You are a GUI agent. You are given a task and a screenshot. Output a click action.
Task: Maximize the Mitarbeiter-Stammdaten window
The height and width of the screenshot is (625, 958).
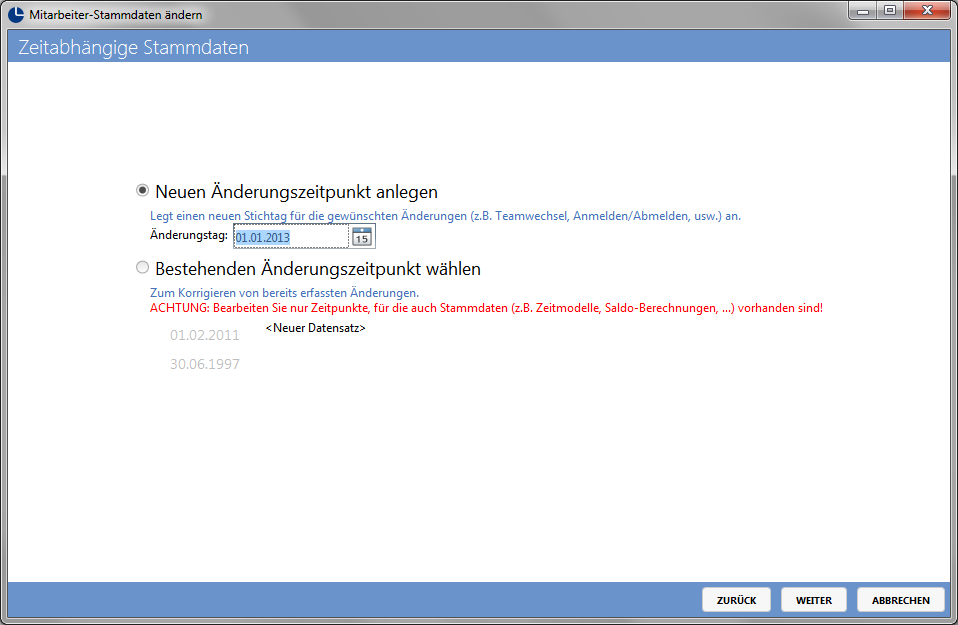890,11
